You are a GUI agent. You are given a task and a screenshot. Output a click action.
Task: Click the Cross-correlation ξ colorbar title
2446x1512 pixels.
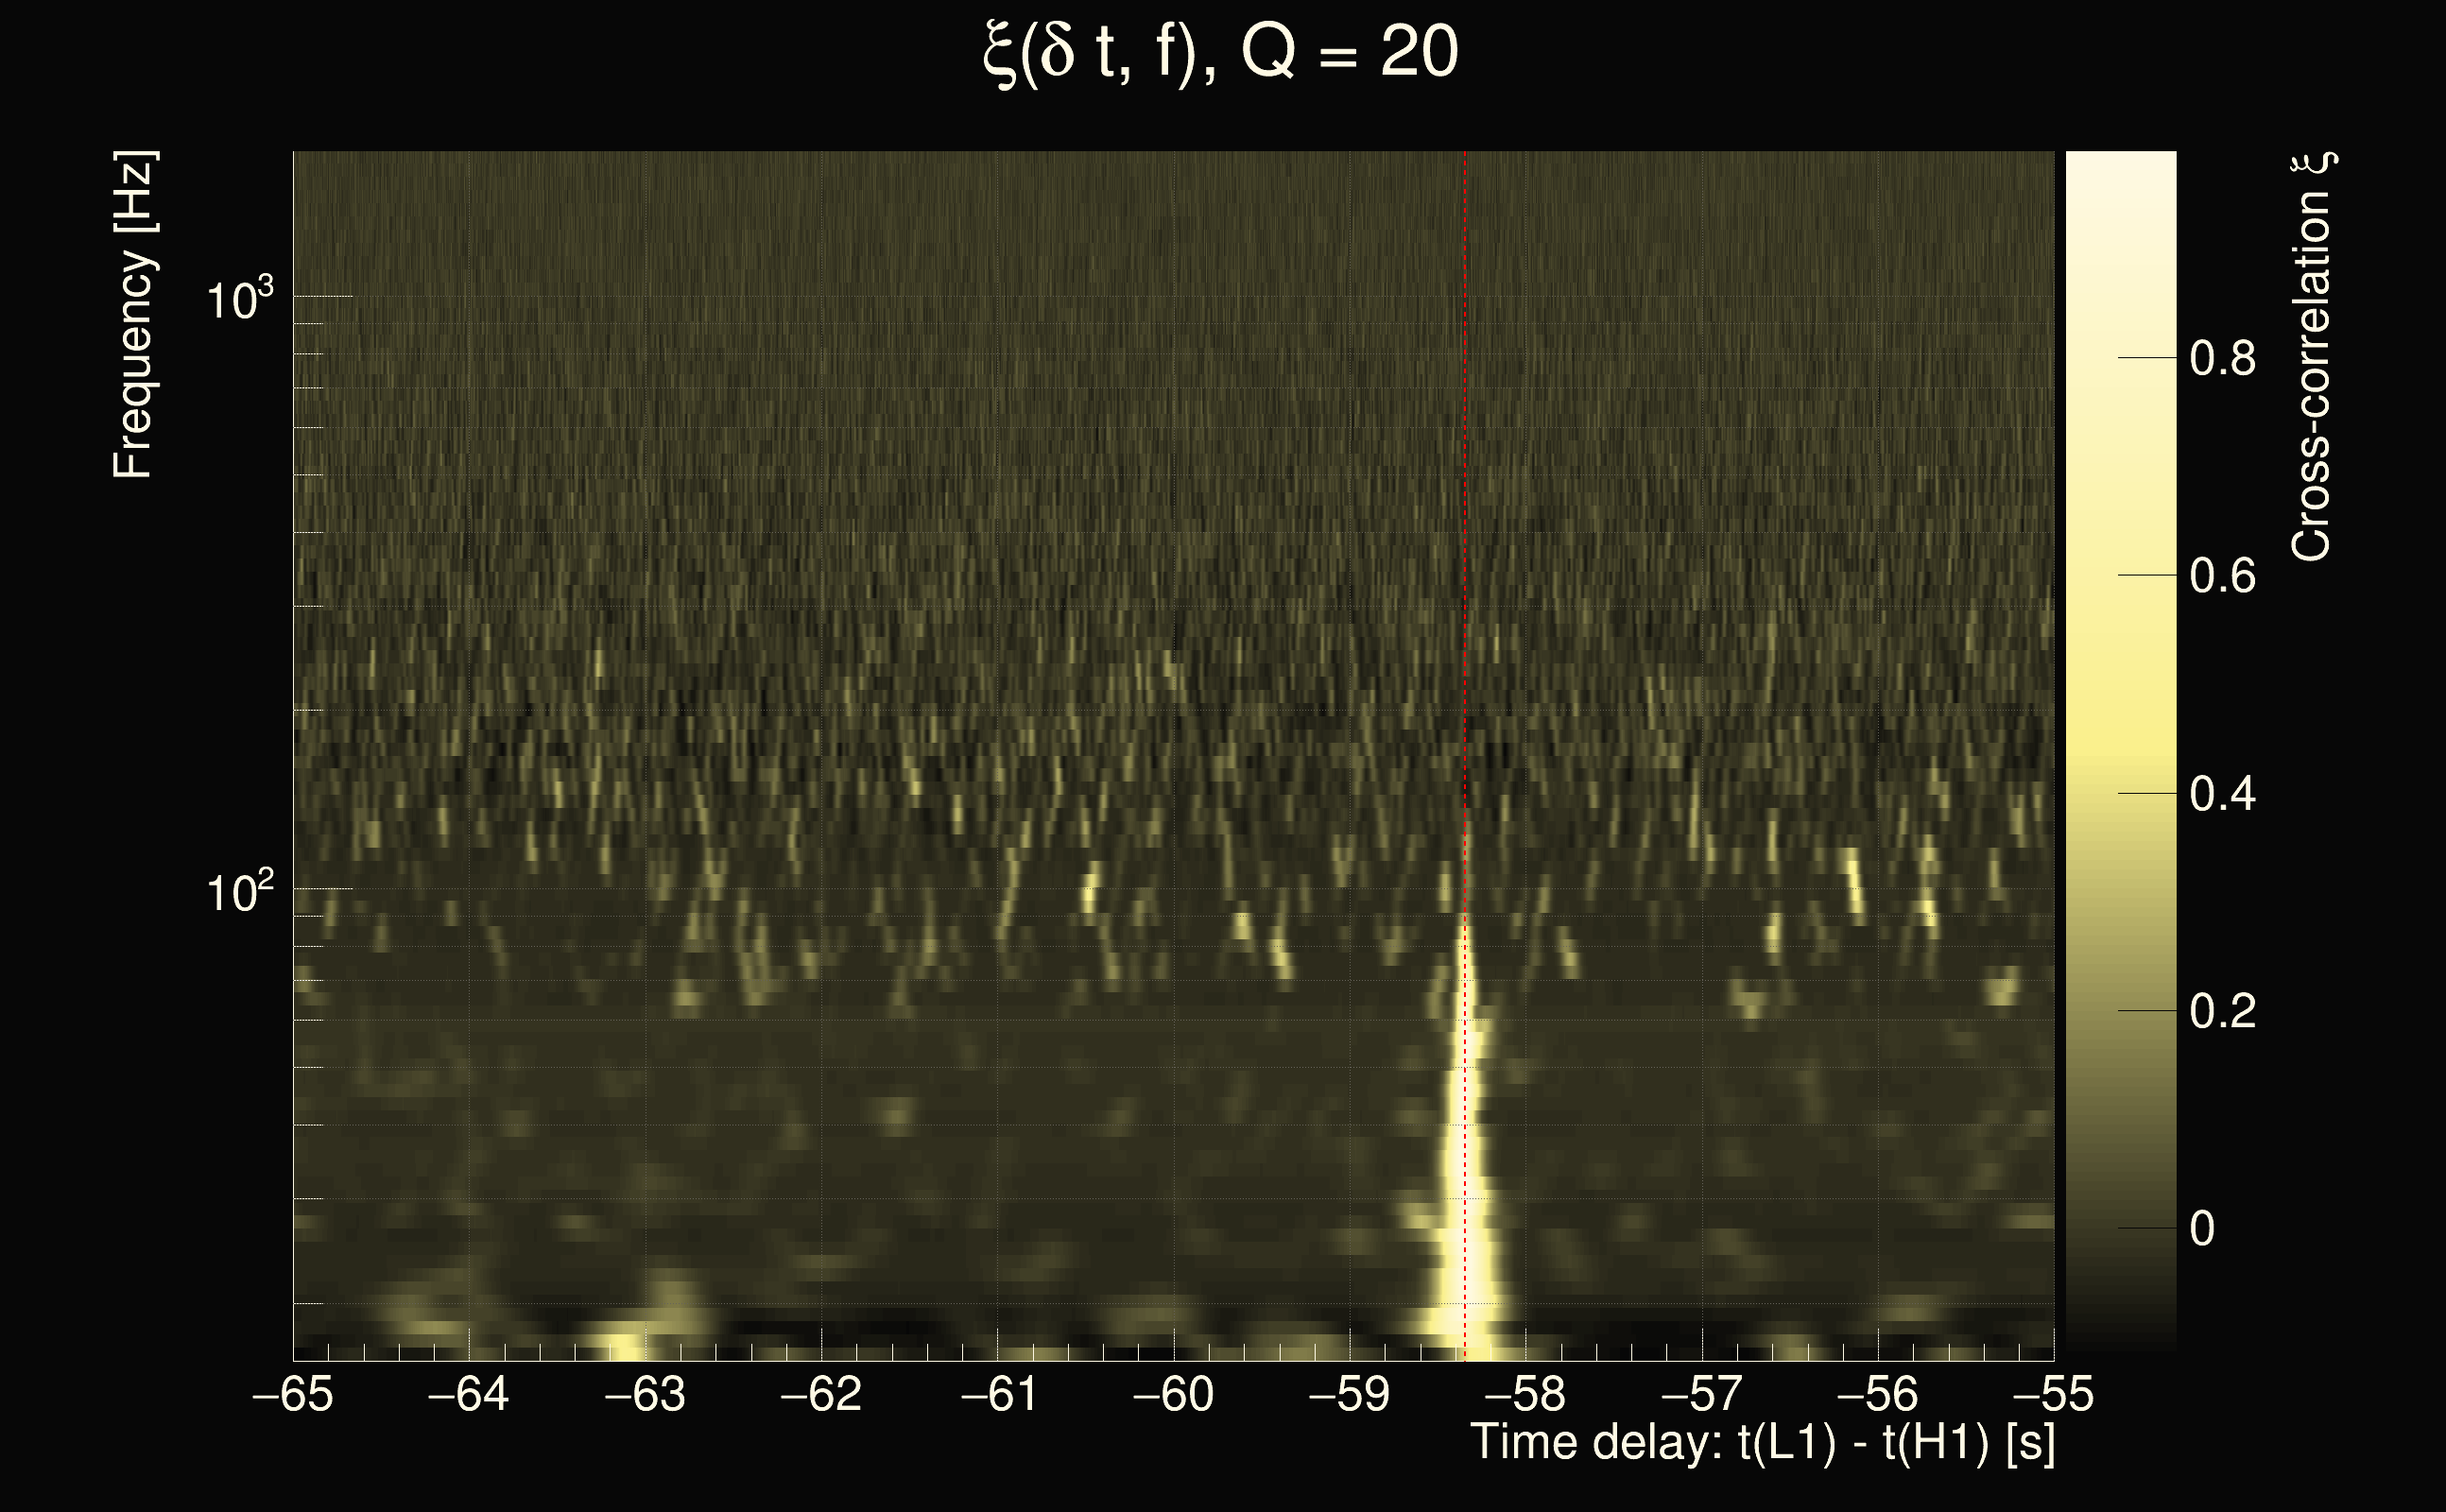pyautogui.click(x=2312, y=356)
